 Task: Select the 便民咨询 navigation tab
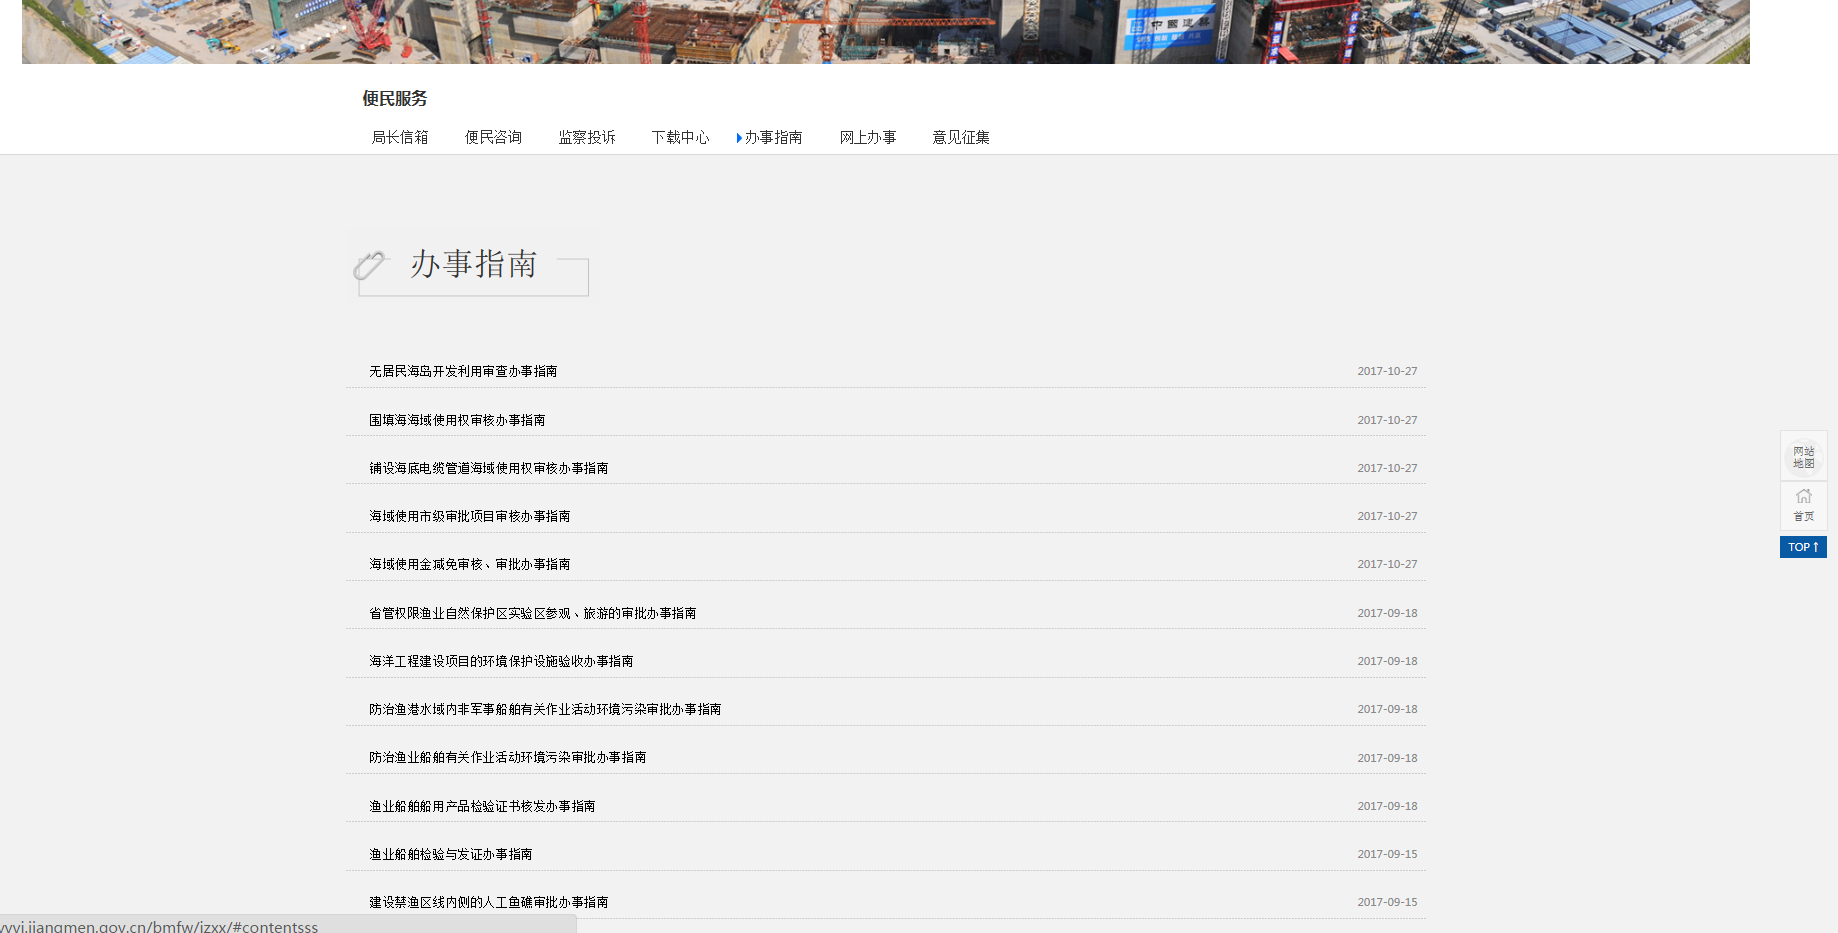(x=493, y=137)
